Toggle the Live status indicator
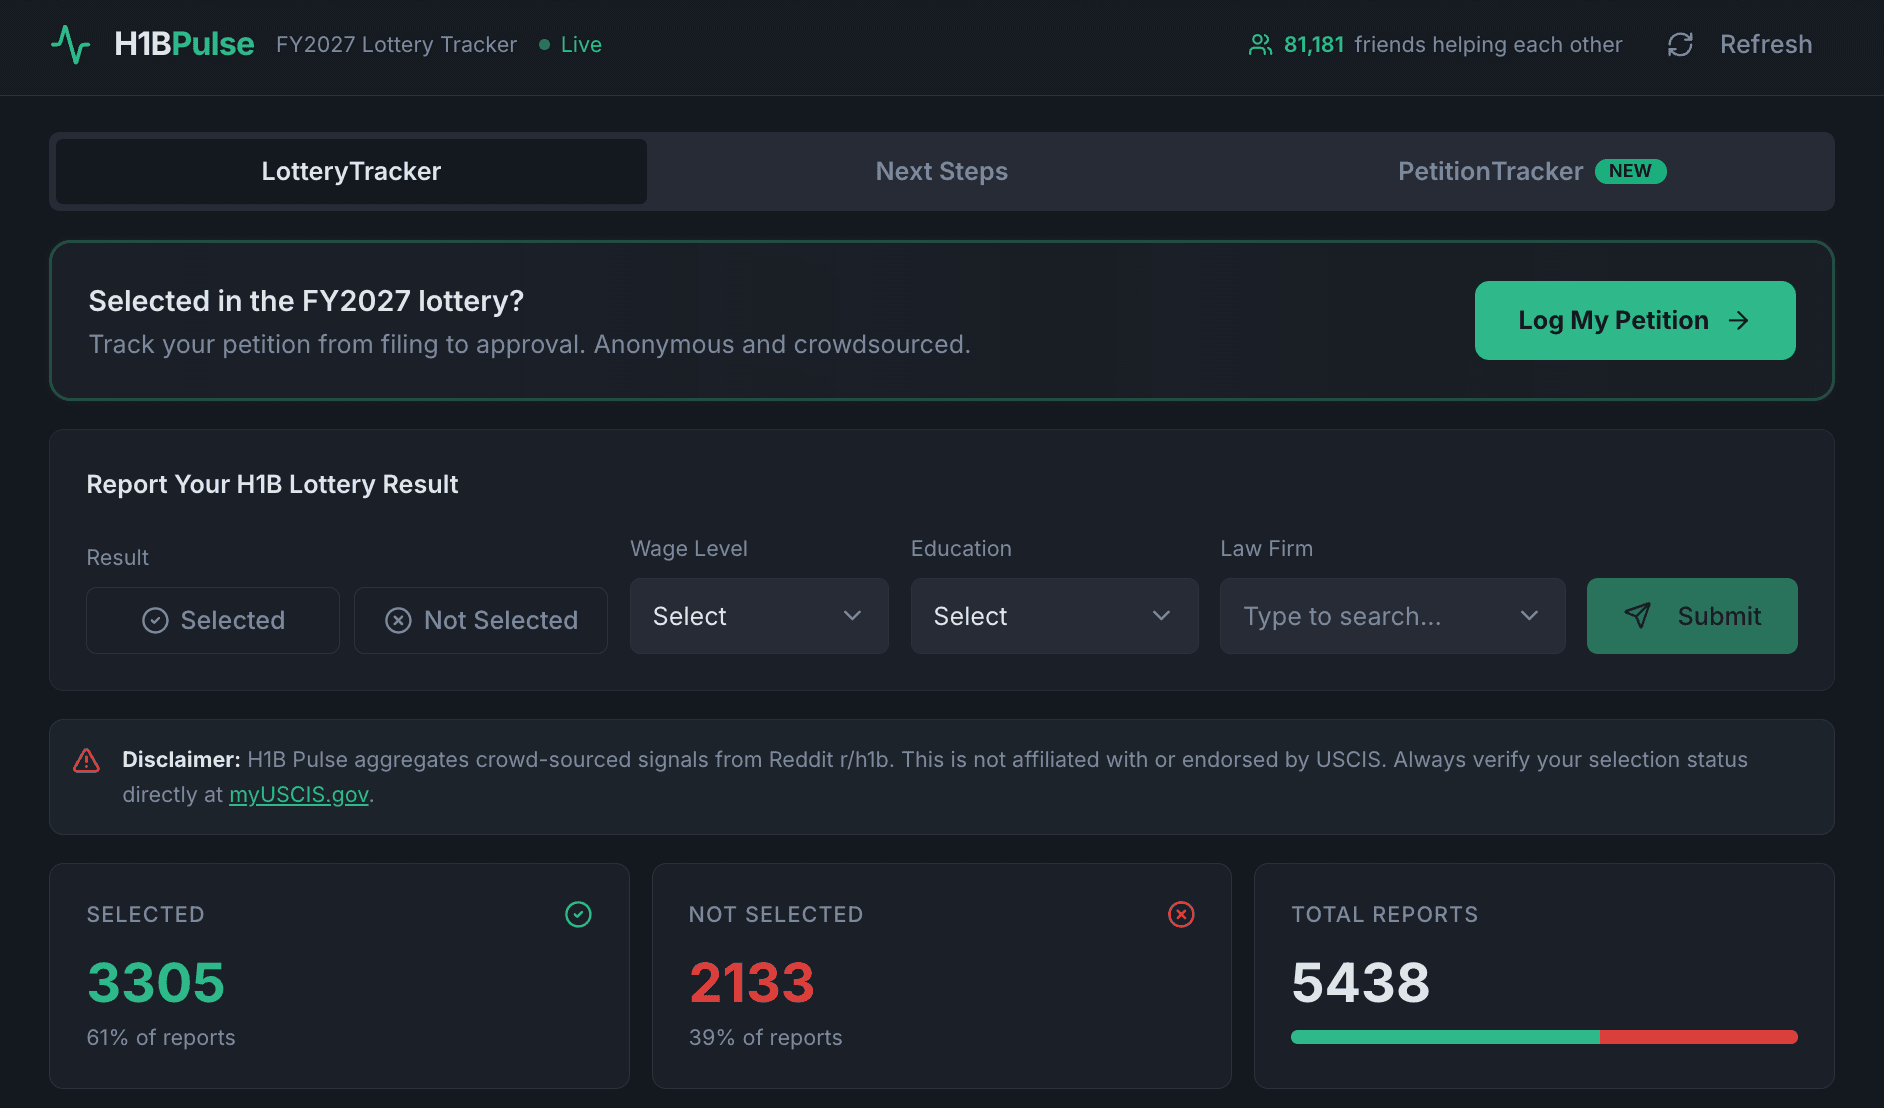 (x=570, y=44)
